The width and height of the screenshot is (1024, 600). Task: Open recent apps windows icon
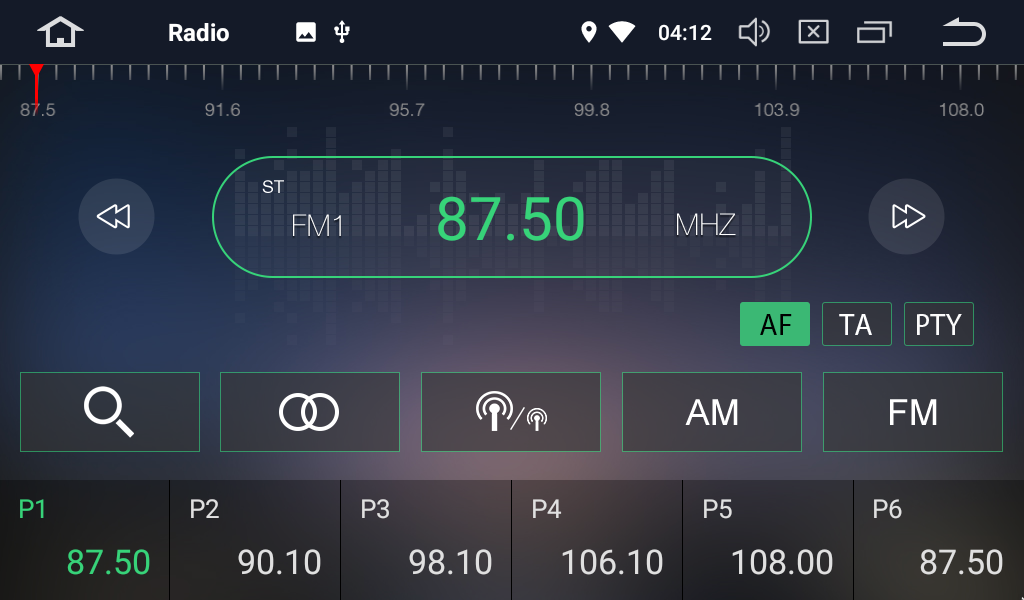click(x=874, y=33)
